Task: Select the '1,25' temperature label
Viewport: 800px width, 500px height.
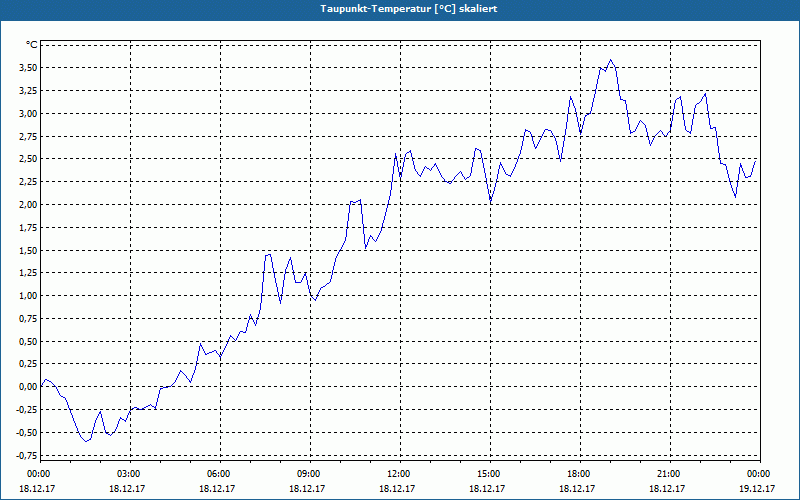Action: coord(29,273)
